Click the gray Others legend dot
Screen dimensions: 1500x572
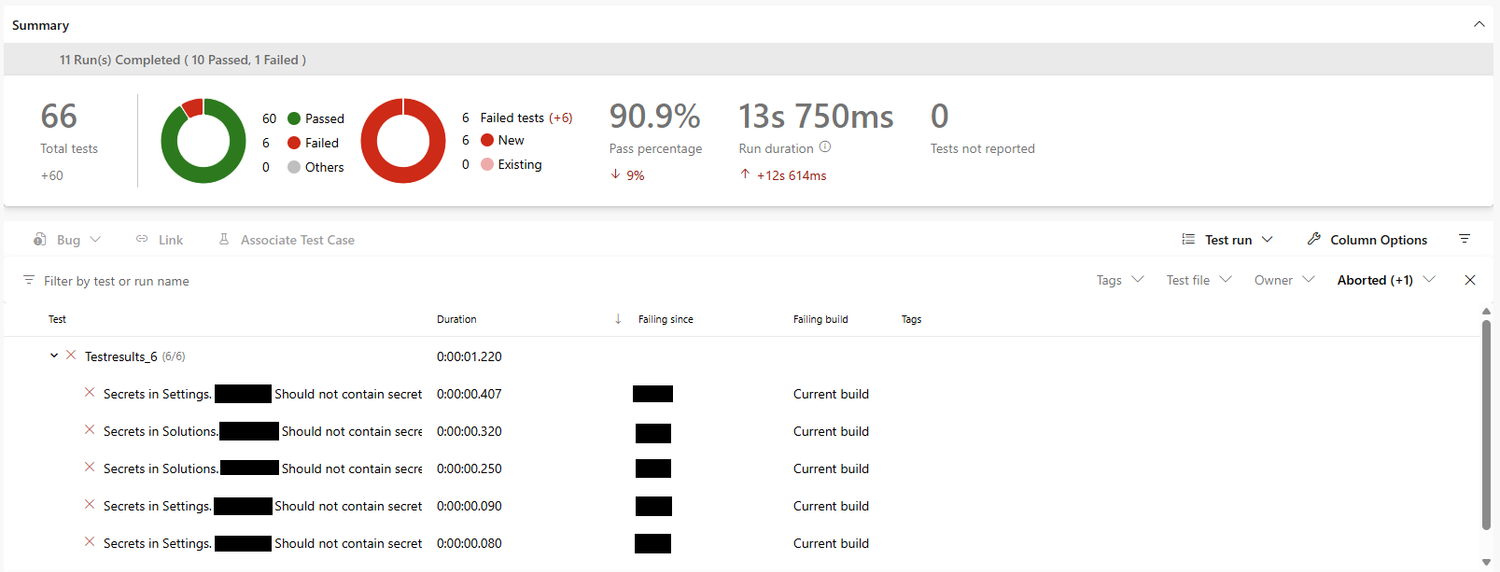(294, 167)
